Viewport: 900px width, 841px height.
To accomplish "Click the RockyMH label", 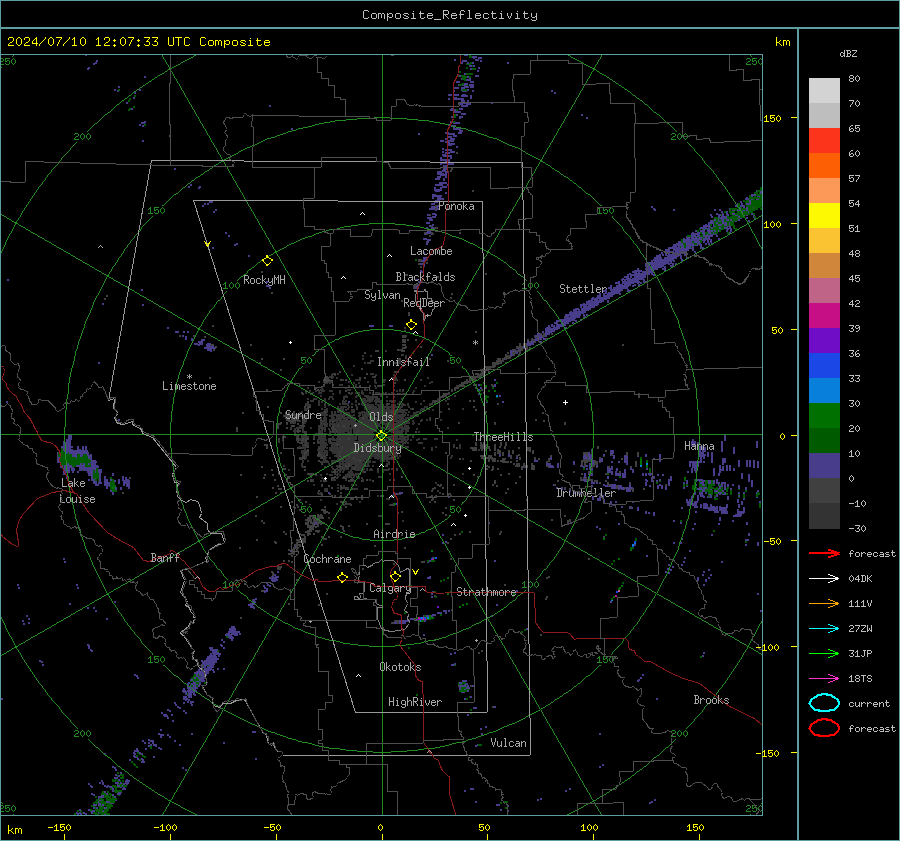I will click(264, 280).
